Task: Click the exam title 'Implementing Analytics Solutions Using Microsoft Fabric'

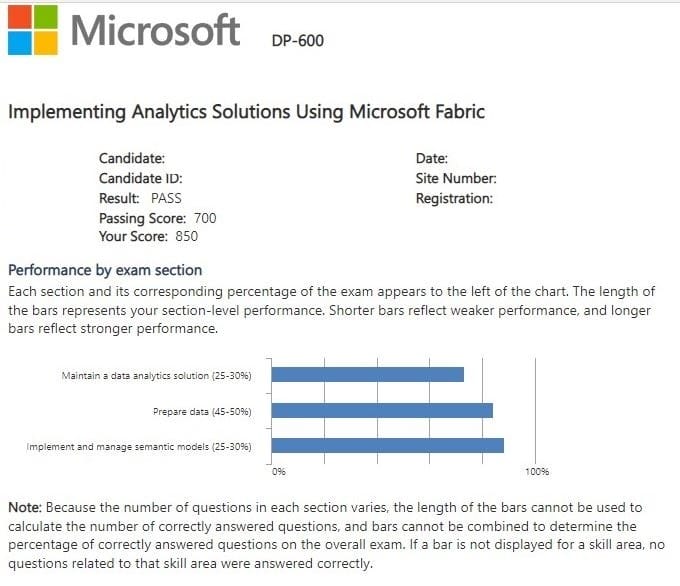Action: [246, 112]
